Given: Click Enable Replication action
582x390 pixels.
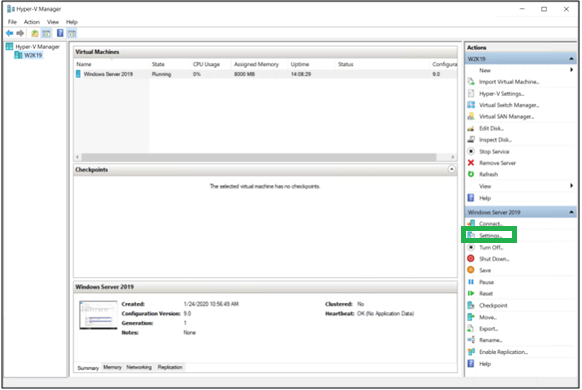Looking at the screenshot, I should tap(503, 352).
